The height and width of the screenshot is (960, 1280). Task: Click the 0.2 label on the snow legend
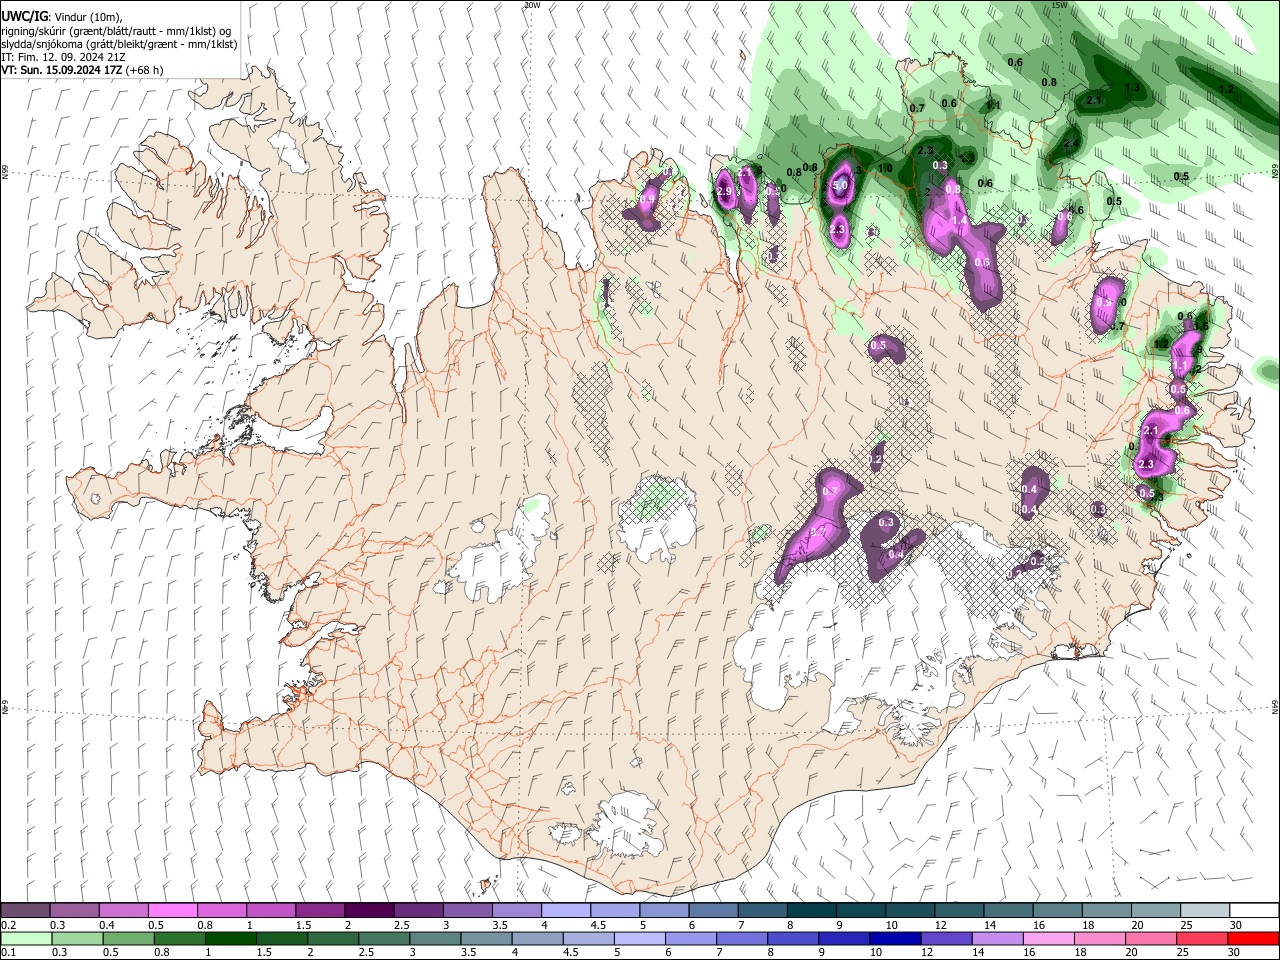pyautogui.click(x=8, y=925)
